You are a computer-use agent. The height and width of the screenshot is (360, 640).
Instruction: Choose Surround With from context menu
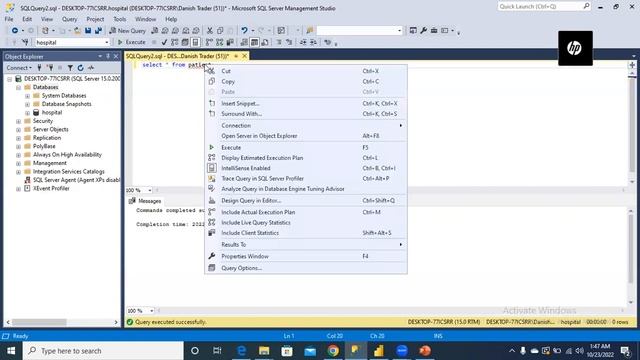tap(306, 114)
